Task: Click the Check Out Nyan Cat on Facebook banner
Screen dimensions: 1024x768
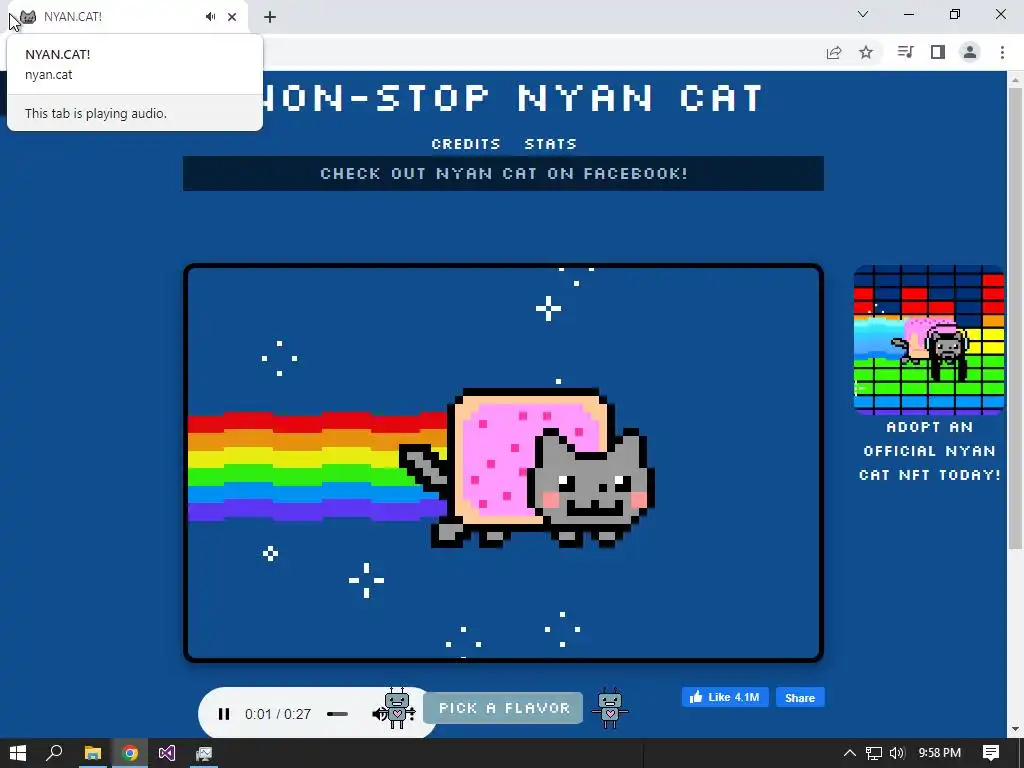Action: [x=504, y=174]
